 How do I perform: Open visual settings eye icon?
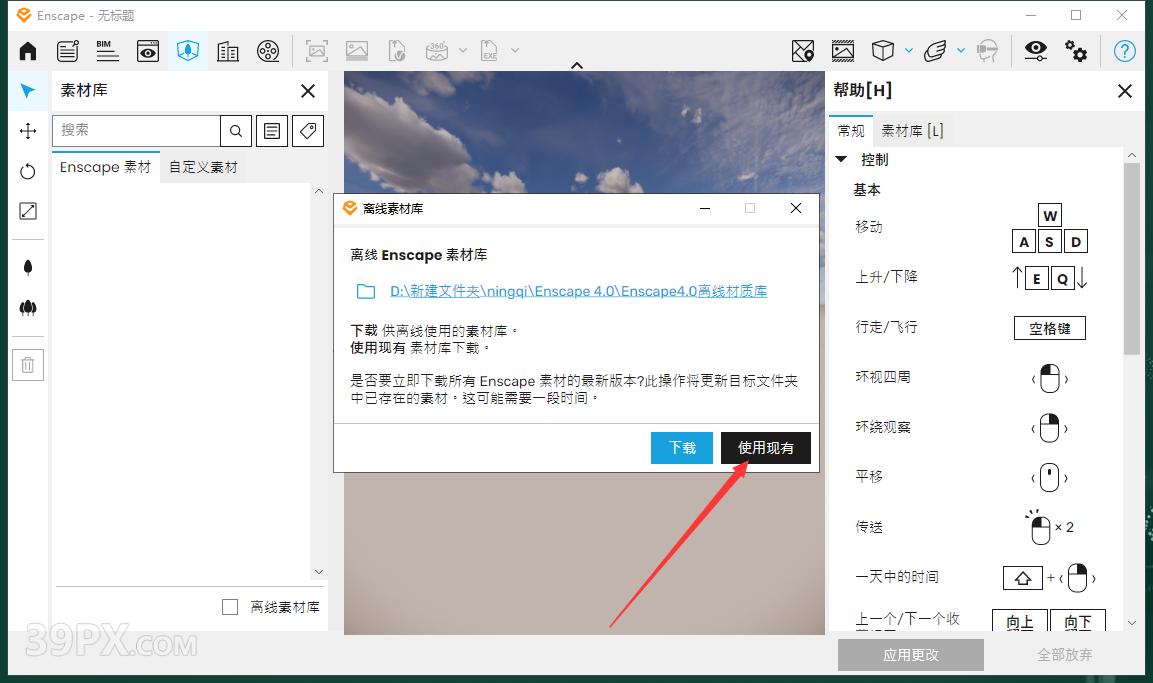point(1035,51)
